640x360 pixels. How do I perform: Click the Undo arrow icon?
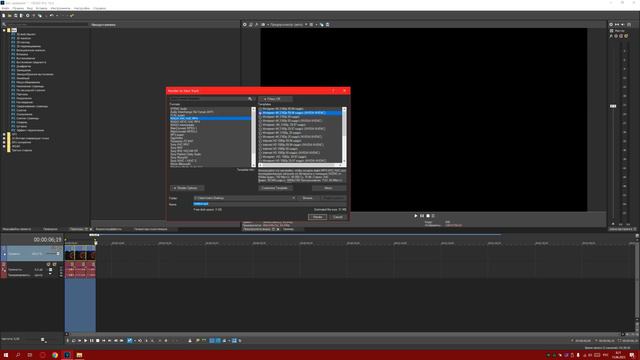pyautogui.click(x=51, y=16)
